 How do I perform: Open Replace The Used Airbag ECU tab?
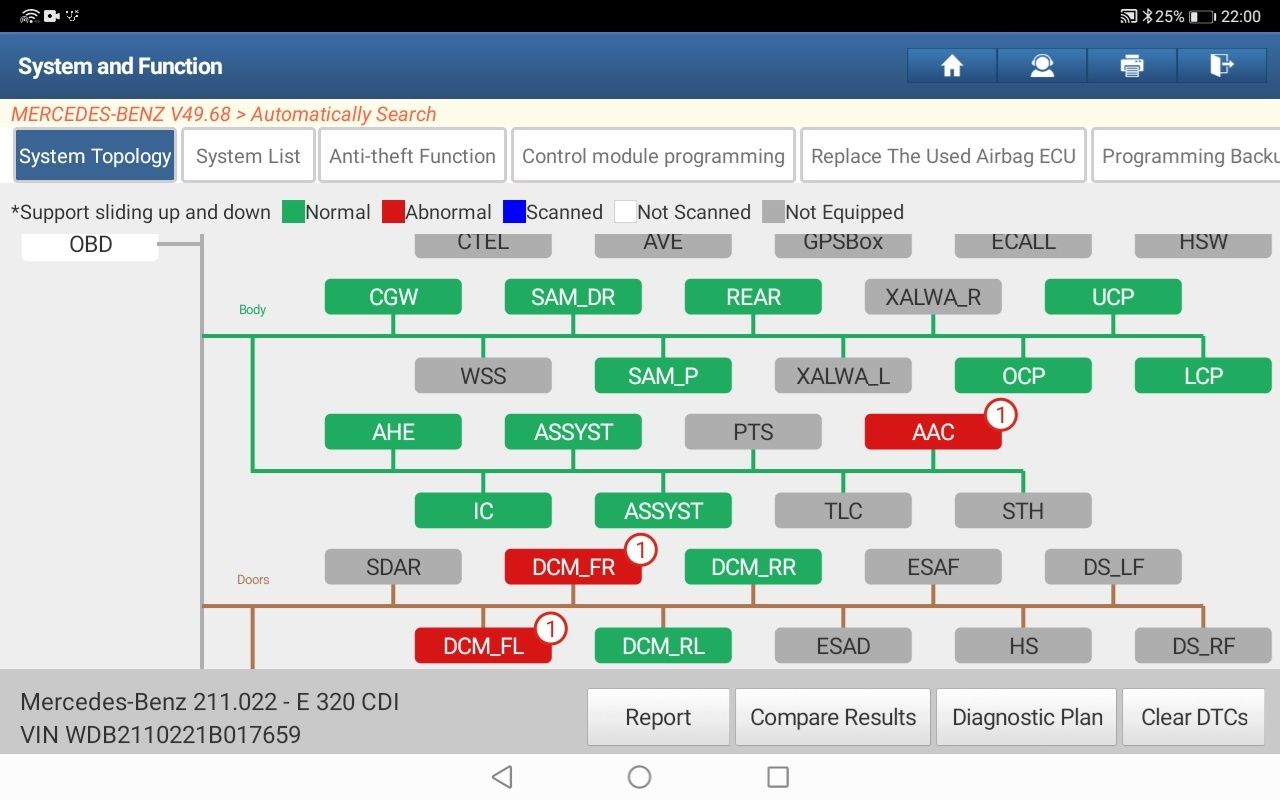coord(943,156)
